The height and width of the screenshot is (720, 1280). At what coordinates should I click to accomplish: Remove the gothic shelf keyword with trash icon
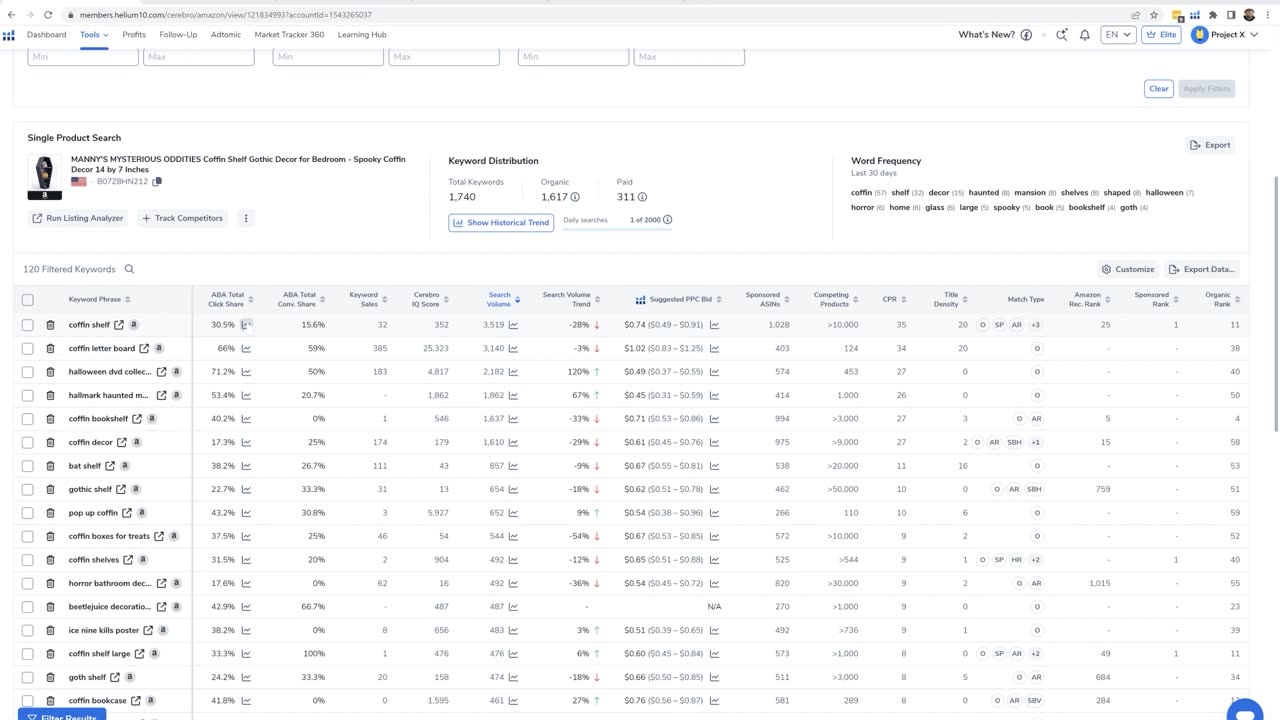pos(50,490)
